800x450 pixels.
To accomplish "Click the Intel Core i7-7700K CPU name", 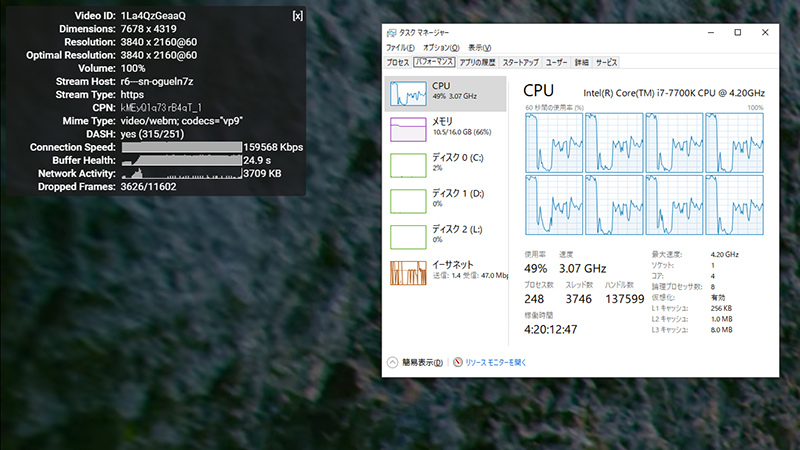I will click(674, 93).
